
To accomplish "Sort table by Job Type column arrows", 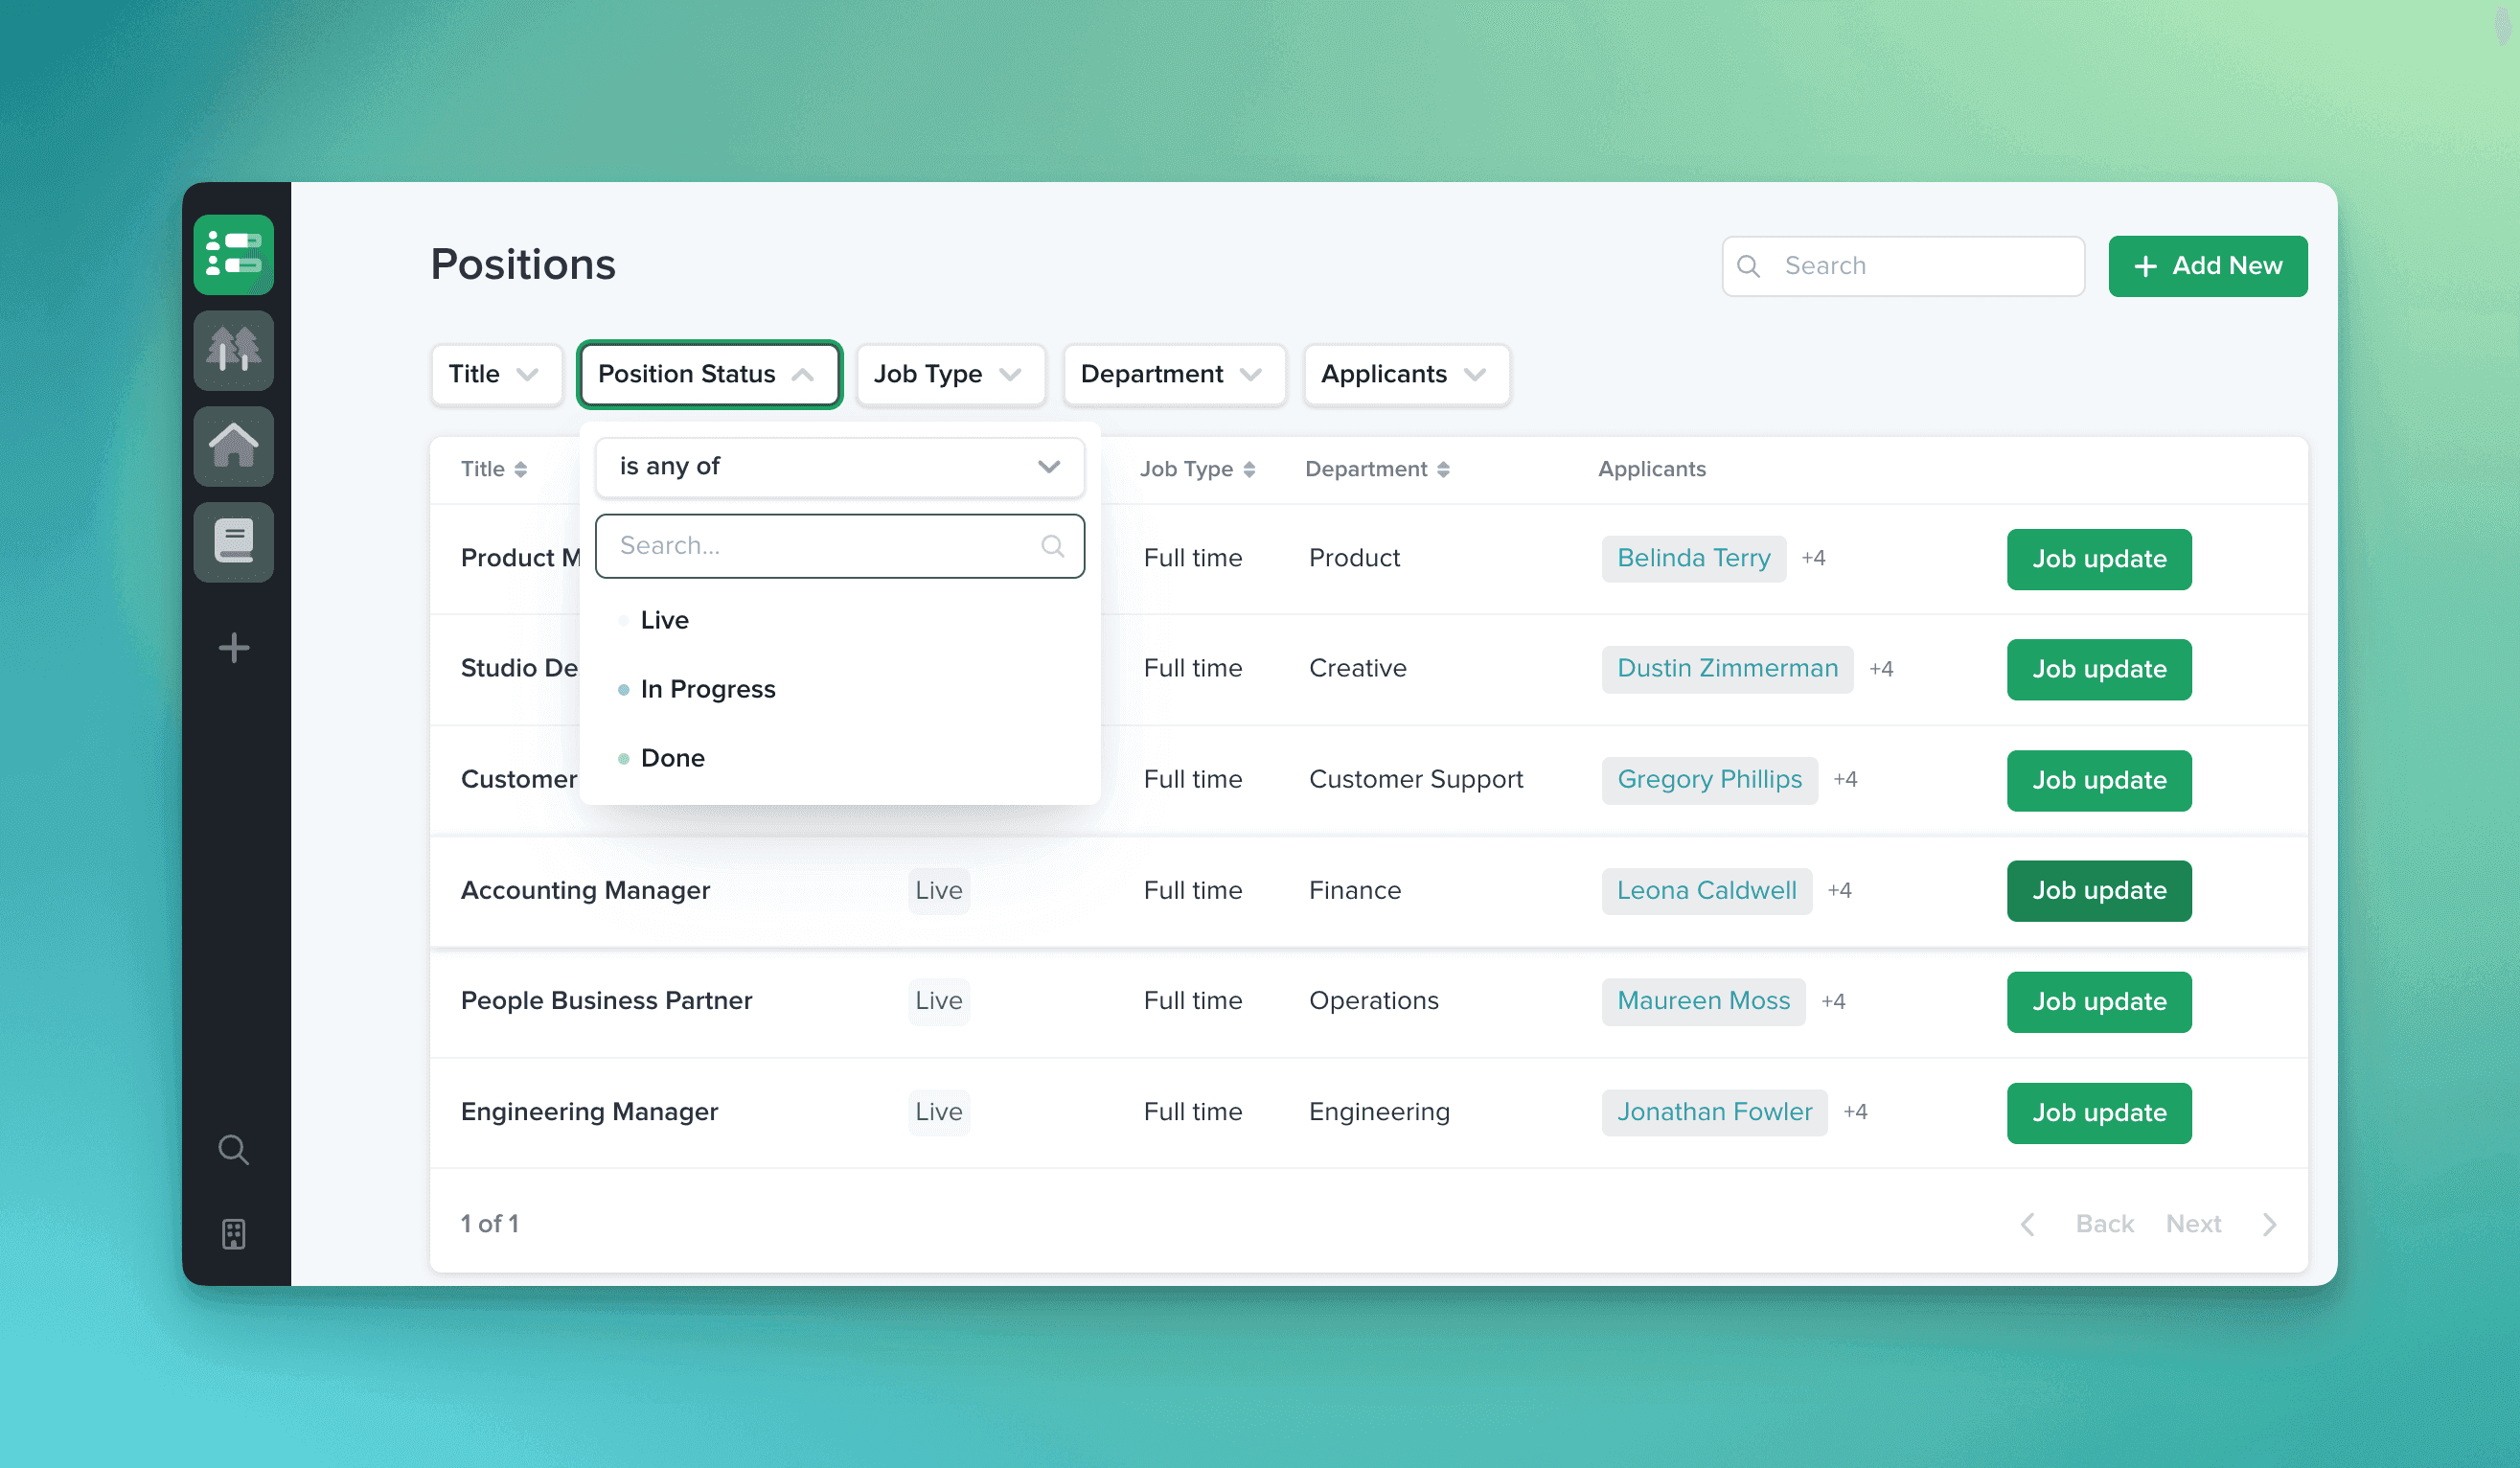I will (x=1249, y=469).
